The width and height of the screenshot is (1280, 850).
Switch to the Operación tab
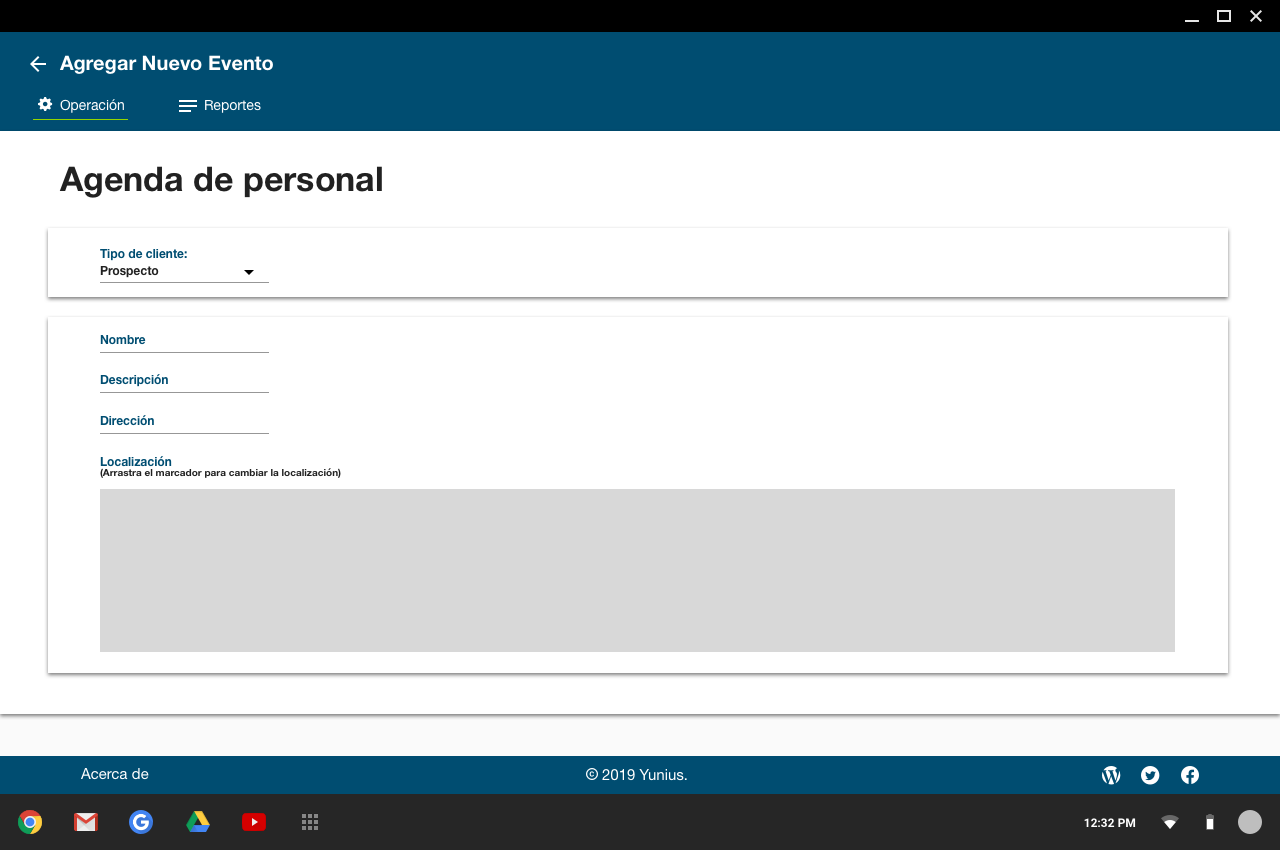(81, 105)
